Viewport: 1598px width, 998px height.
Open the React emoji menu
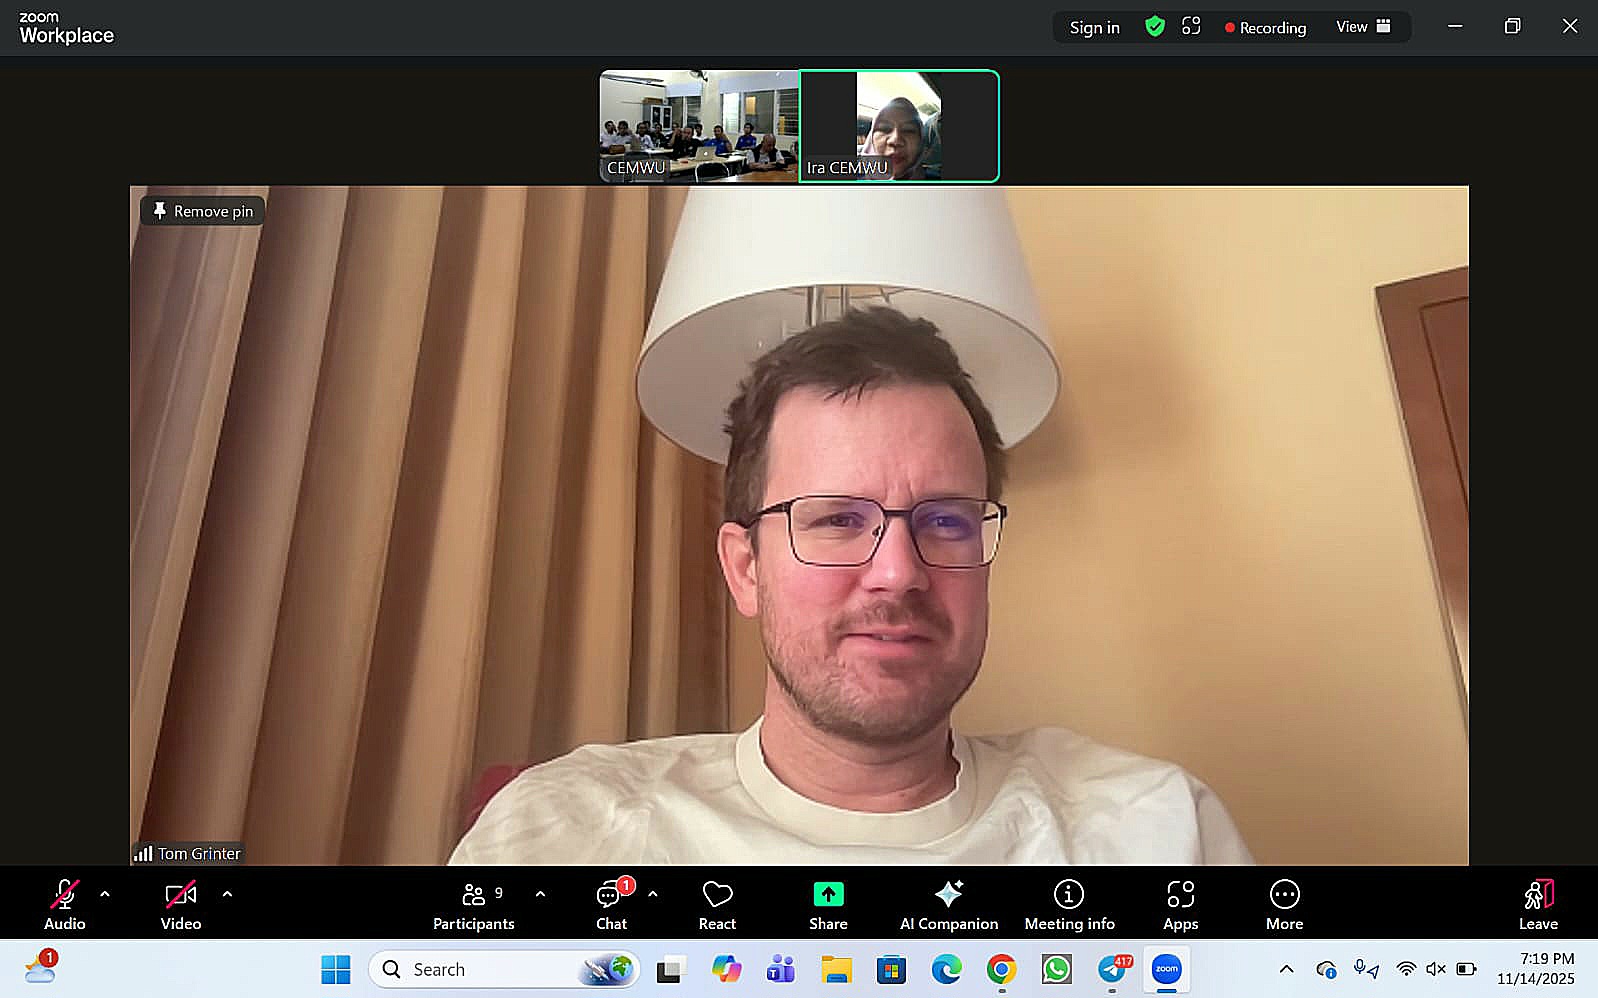(717, 905)
